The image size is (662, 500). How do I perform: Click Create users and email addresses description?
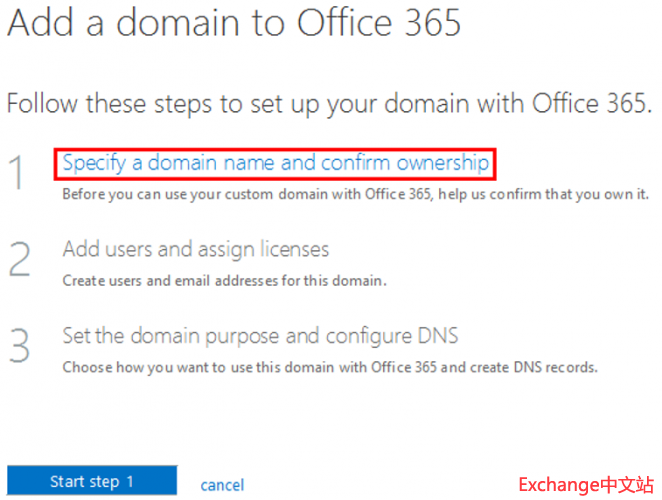click(224, 281)
